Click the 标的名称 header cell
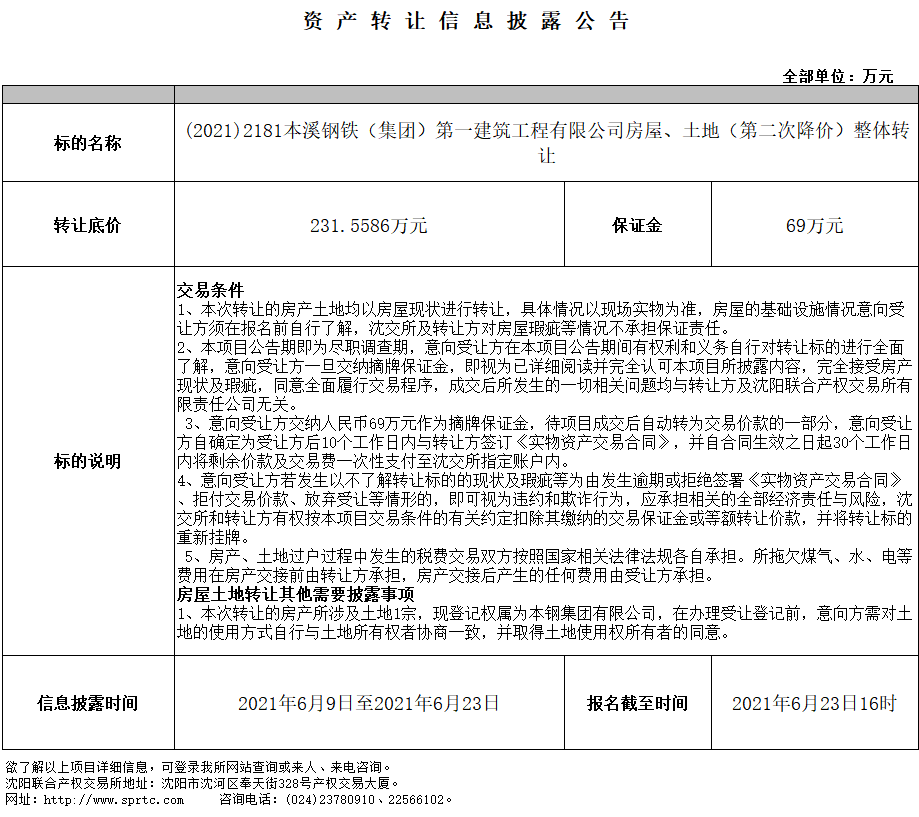The height and width of the screenshot is (817, 919). [x=87, y=143]
